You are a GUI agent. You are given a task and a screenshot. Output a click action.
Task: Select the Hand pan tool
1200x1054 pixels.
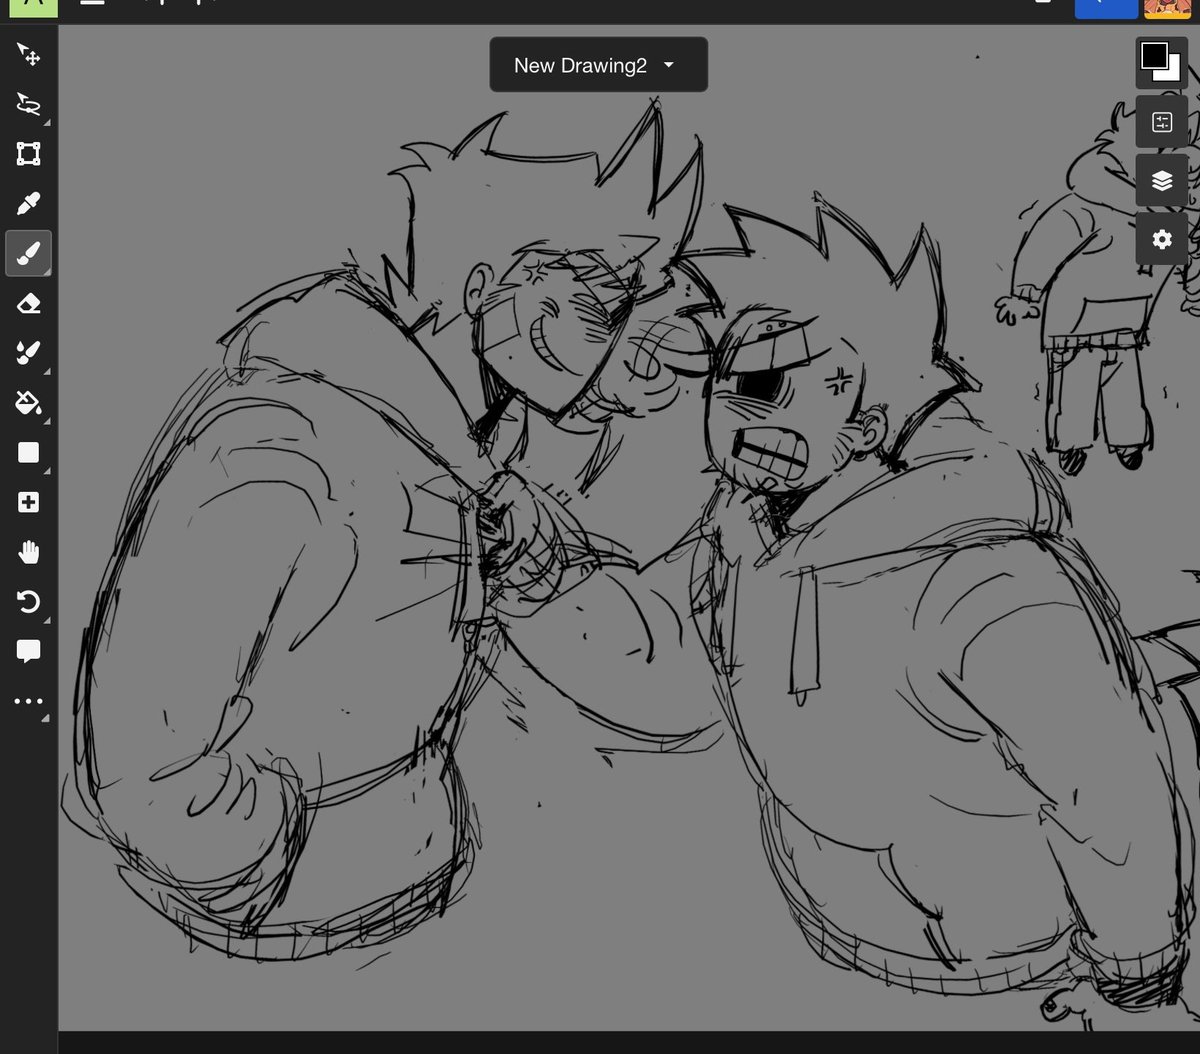tap(28, 552)
